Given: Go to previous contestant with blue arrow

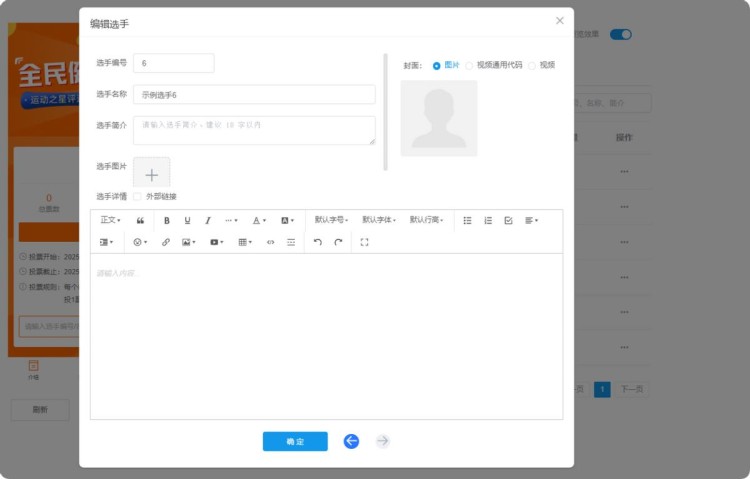Looking at the screenshot, I should point(351,441).
